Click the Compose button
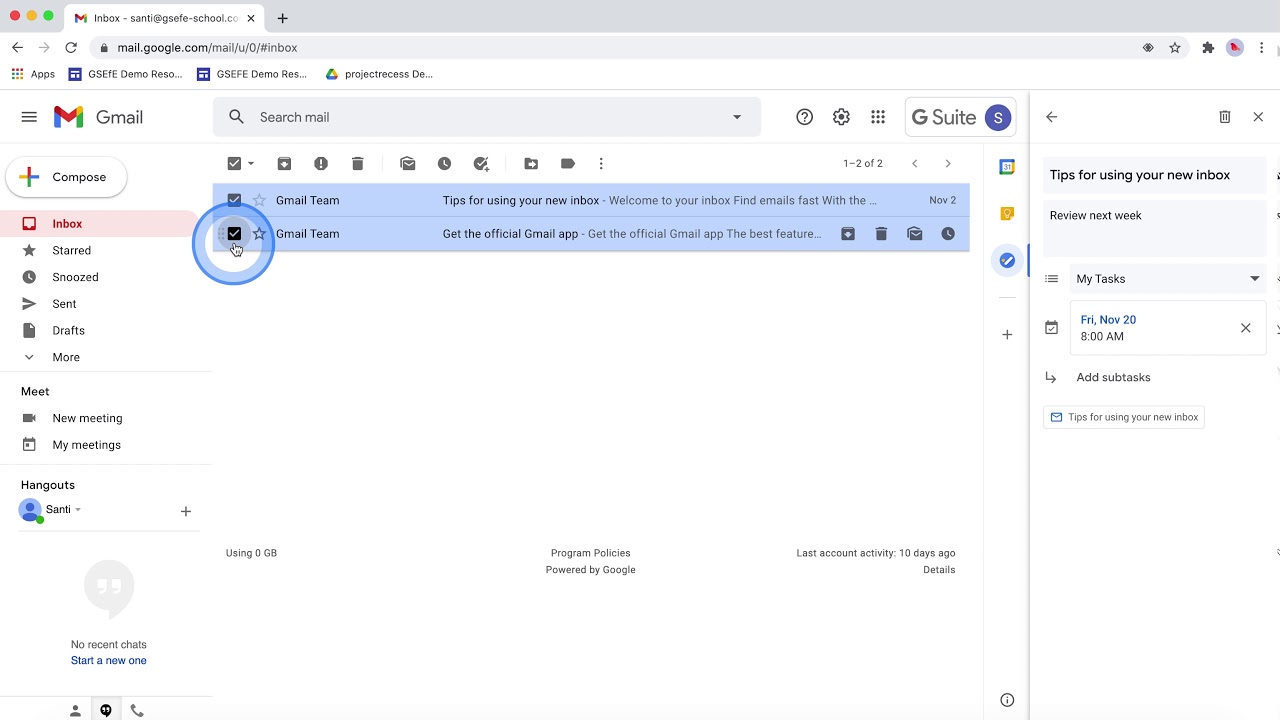Viewport: 1280px width, 720px height. tap(66, 177)
